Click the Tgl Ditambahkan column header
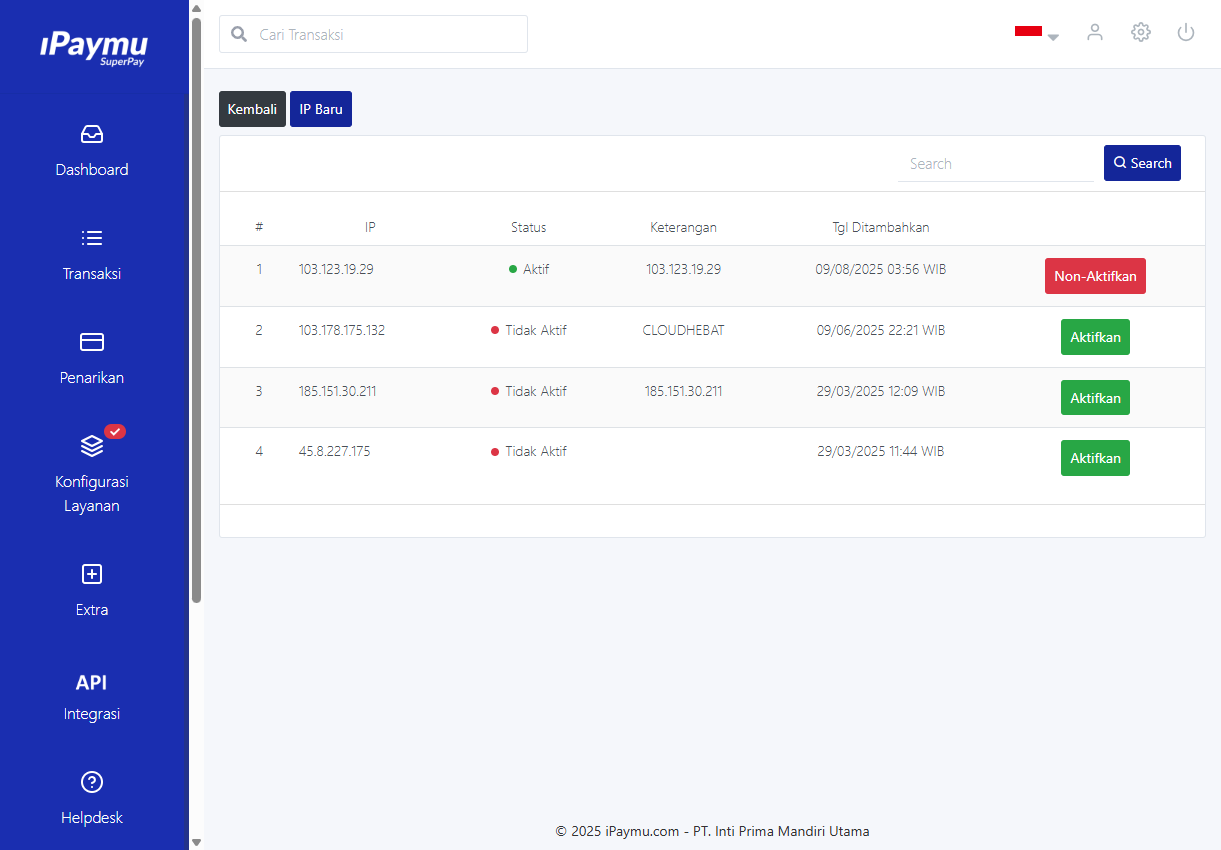This screenshot has width=1221, height=850. click(x=881, y=227)
